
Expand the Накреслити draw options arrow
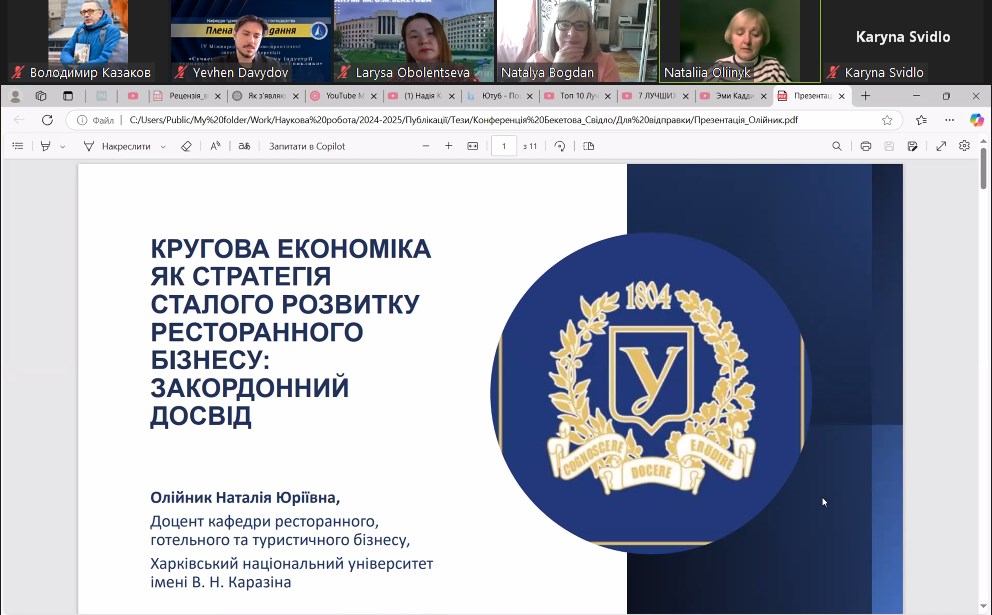coord(164,147)
